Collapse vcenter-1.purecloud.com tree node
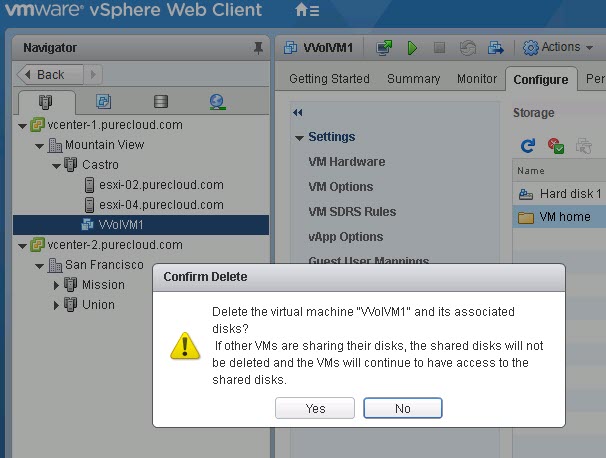This screenshot has height=458, width=606. coord(22,126)
